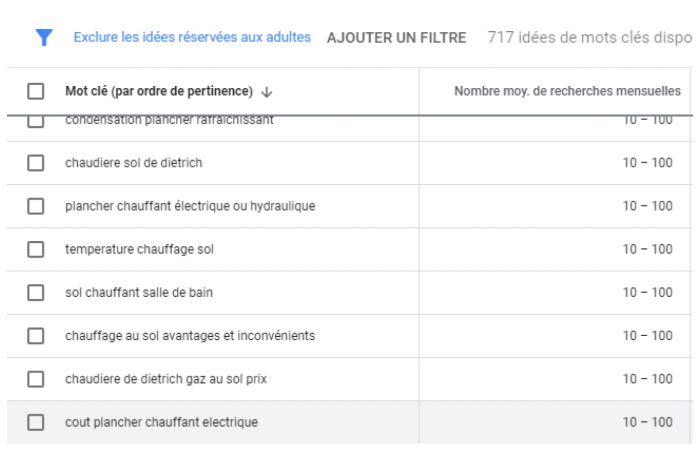
Task: Click 717 idées de mots clés count text
Action: (590, 38)
